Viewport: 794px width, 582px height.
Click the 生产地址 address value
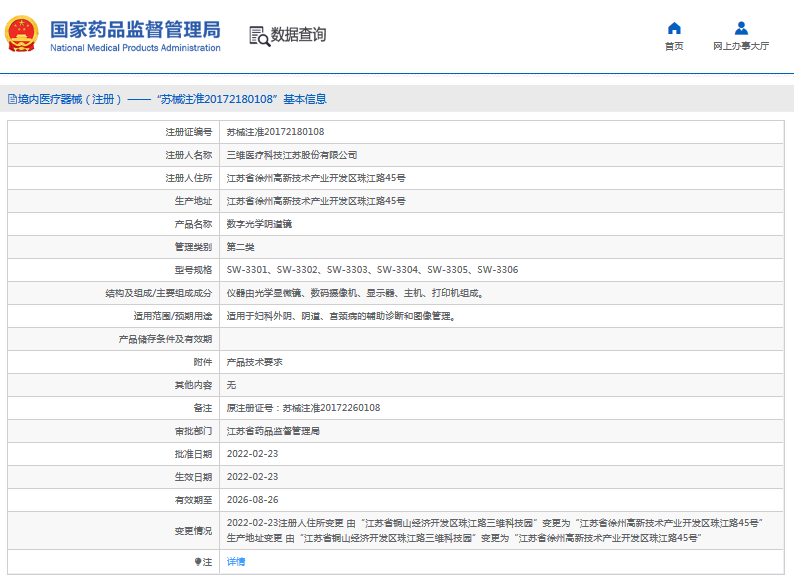coord(316,201)
